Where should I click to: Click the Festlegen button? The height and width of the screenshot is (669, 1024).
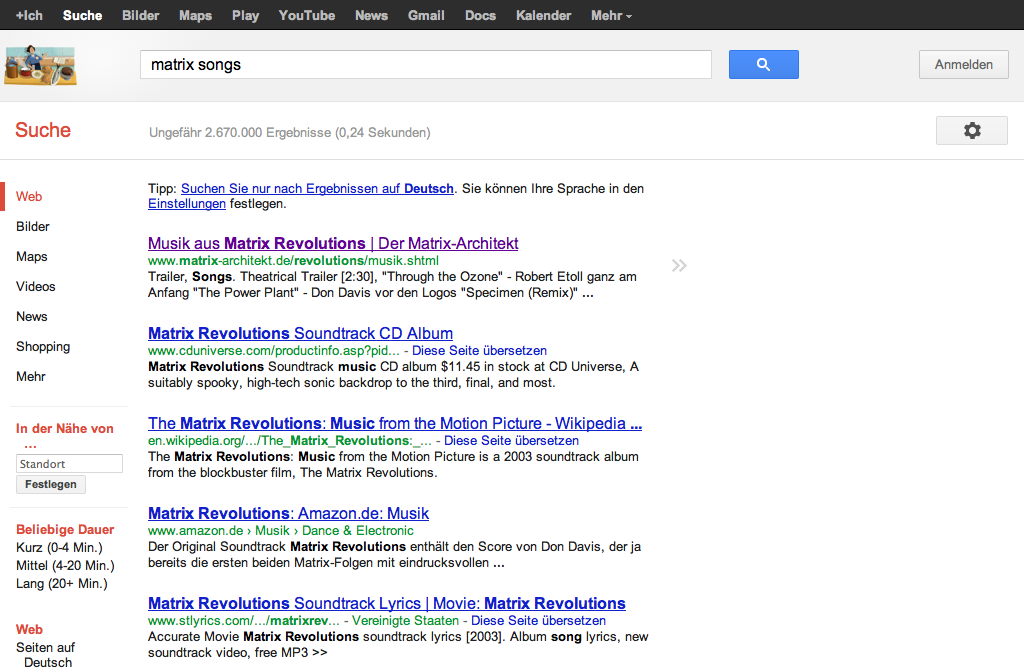(x=51, y=485)
